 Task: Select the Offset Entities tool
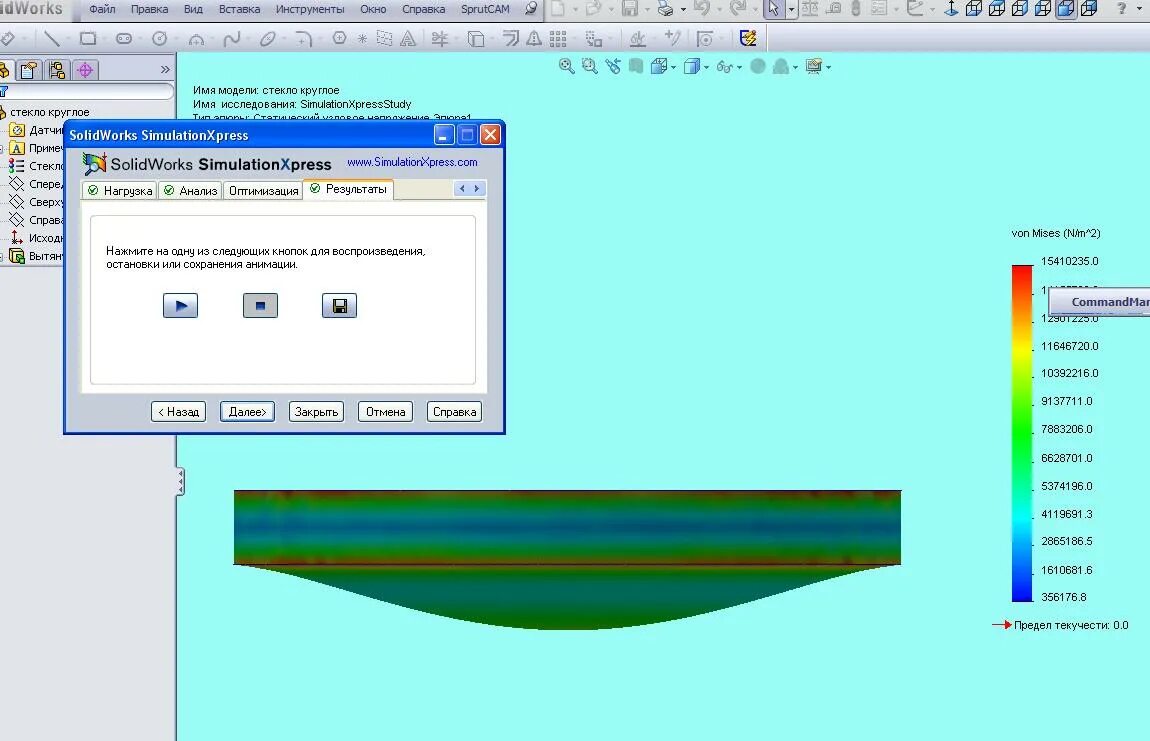point(510,38)
